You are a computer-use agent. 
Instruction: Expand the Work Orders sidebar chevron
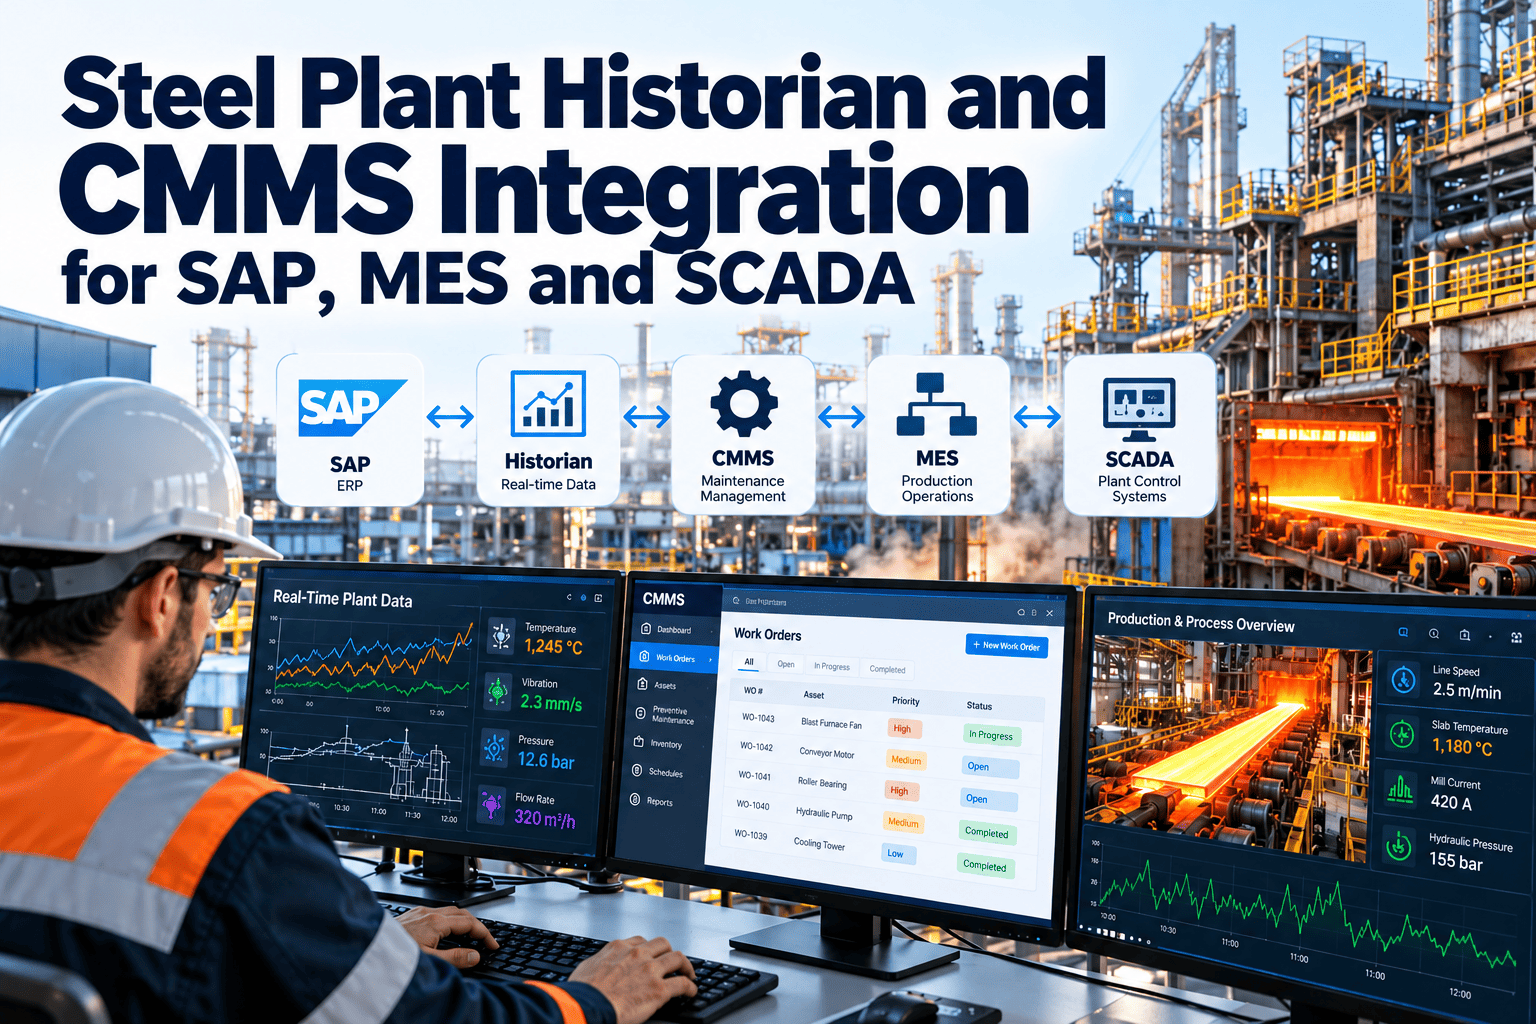click(x=710, y=660)
